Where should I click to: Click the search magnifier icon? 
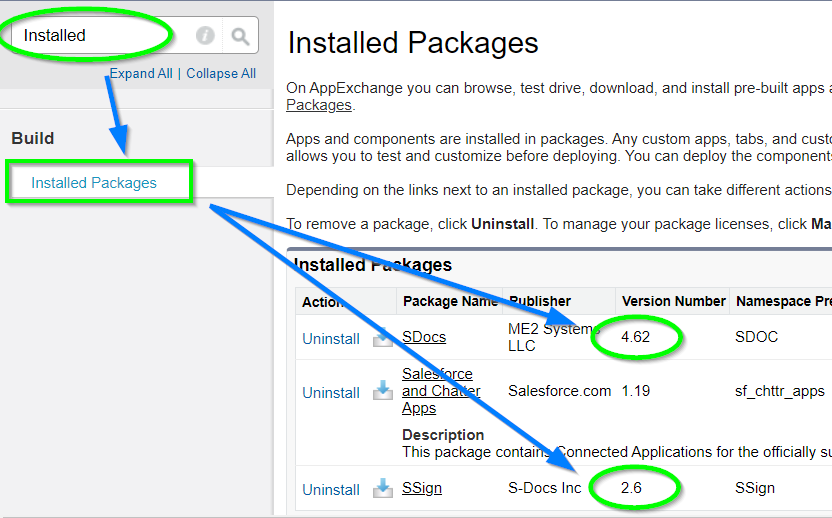tap(240, 36)
